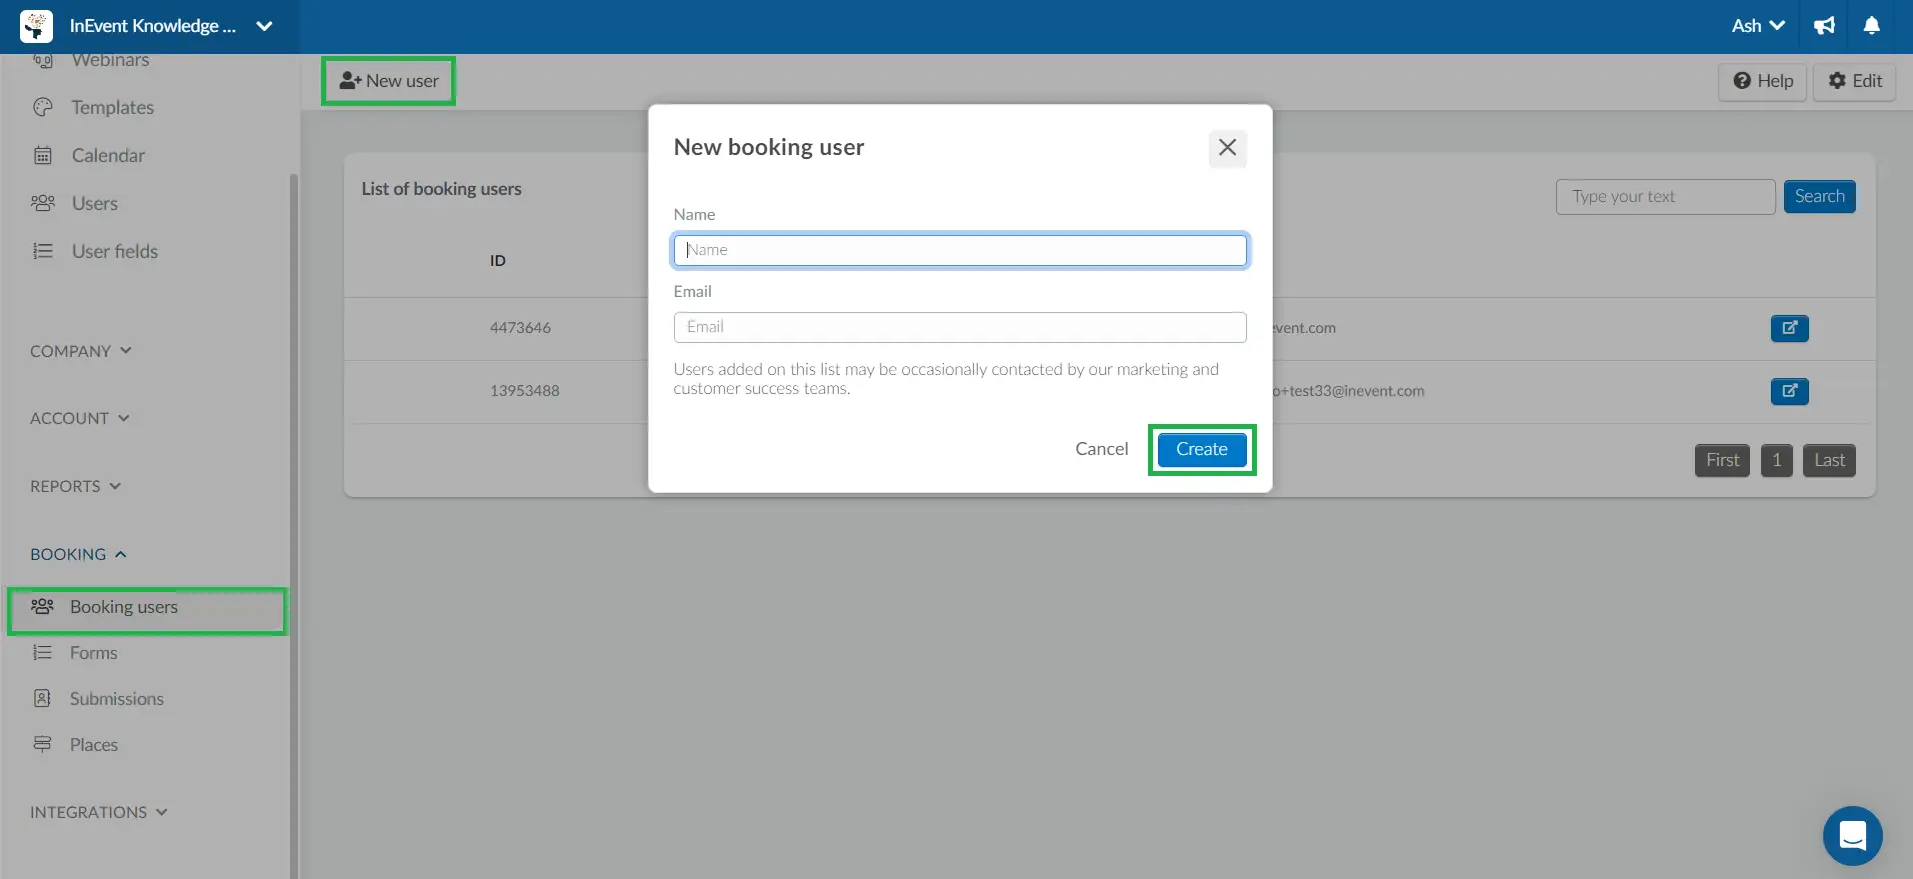The height and width of the screenshot is (879, 1913).
Task: Click the New user button
Action: pyautogui.click(x=388, y=81)
